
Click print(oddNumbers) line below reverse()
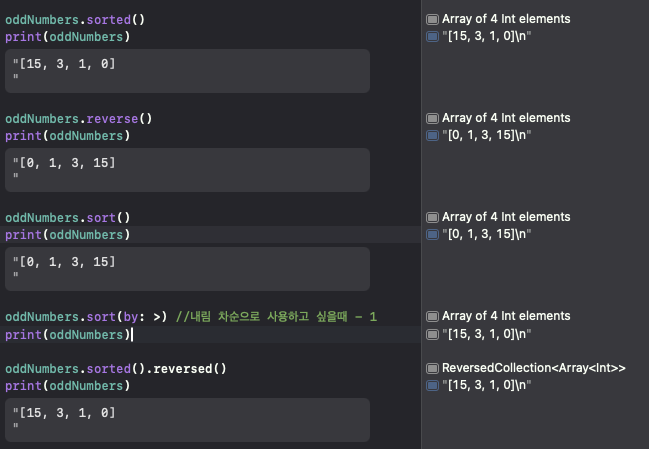(x=67, y=136)
